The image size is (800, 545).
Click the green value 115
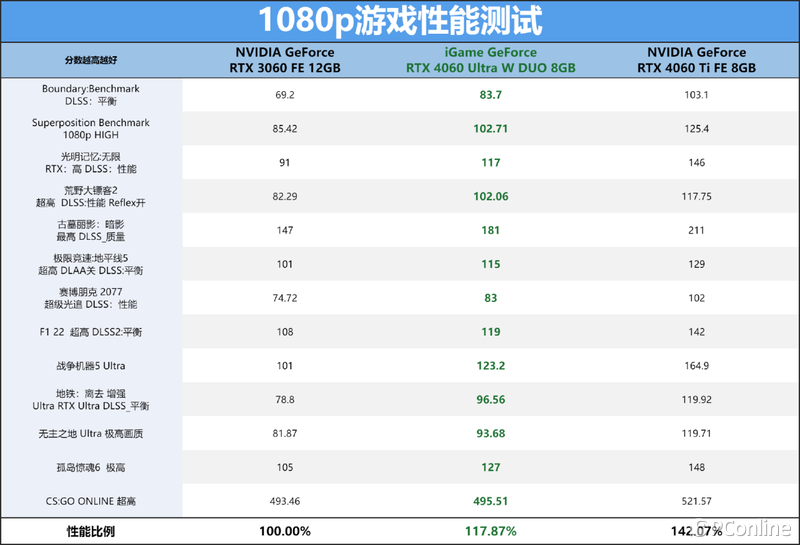point(490,264)
